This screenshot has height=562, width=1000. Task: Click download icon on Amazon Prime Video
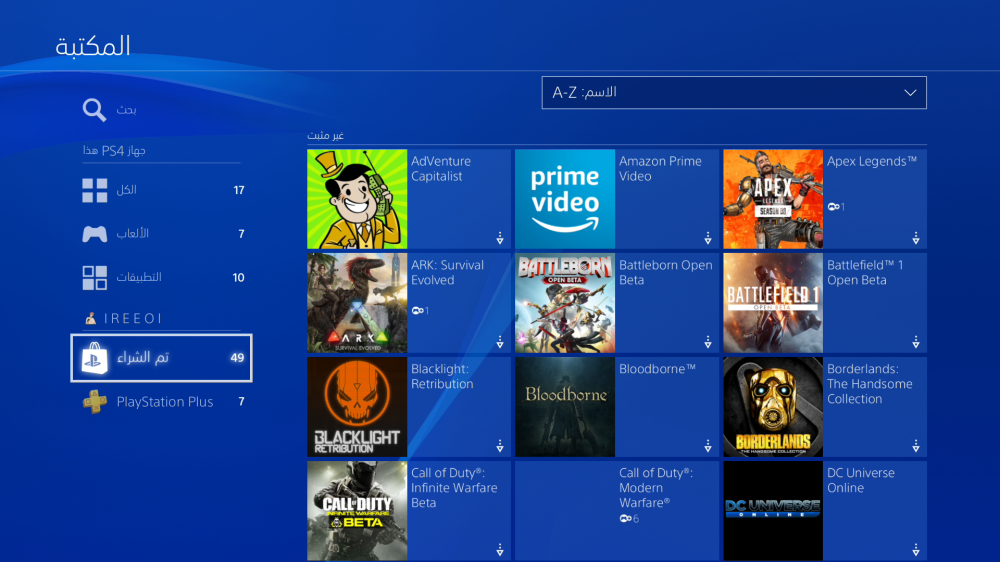pyautogui.click(x=708, y=239)
